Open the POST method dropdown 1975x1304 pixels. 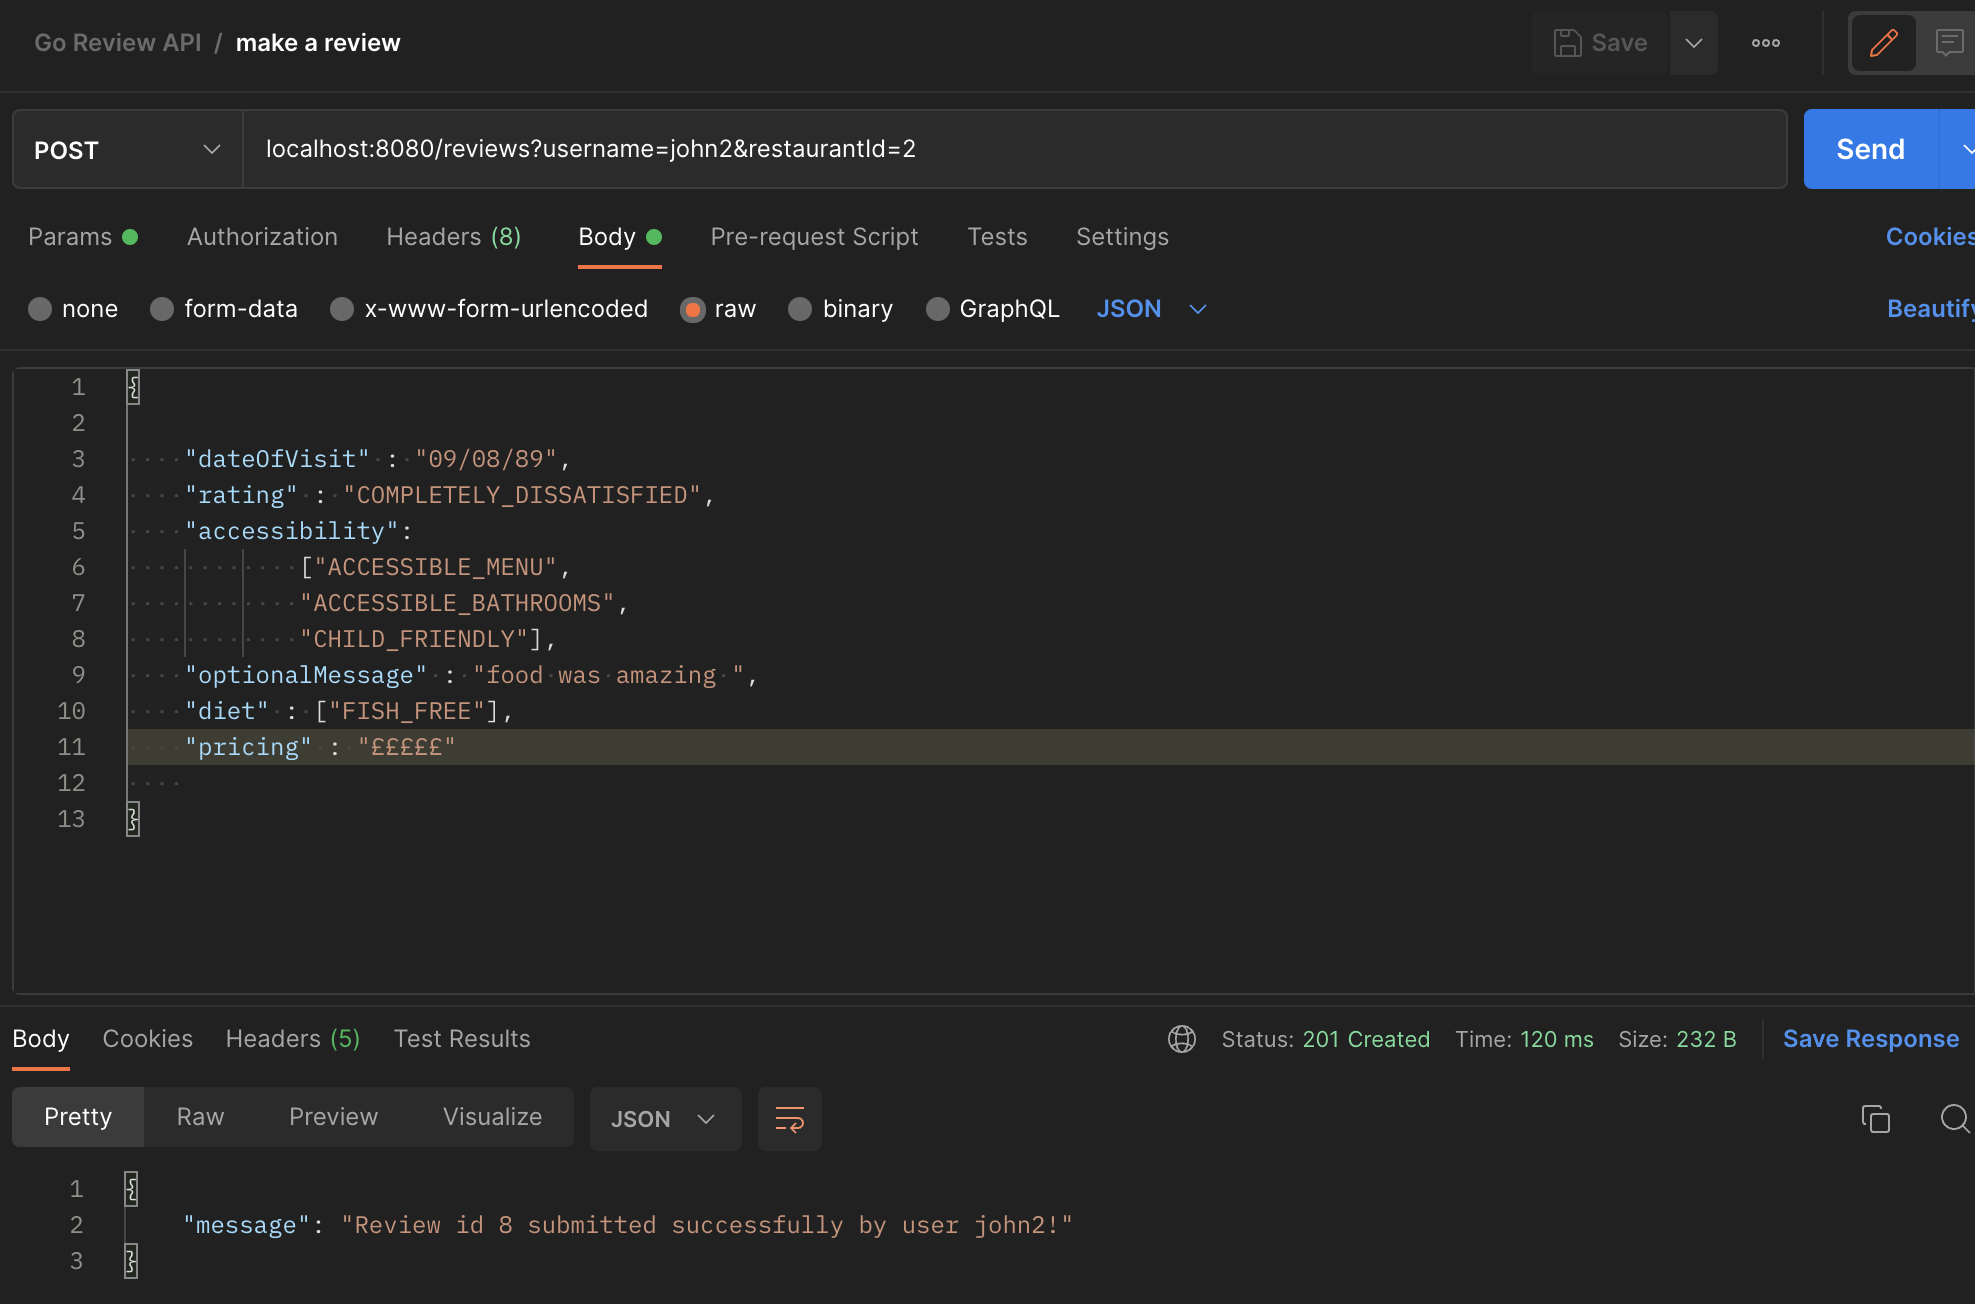pyautogui.click(x=127, y=150)
